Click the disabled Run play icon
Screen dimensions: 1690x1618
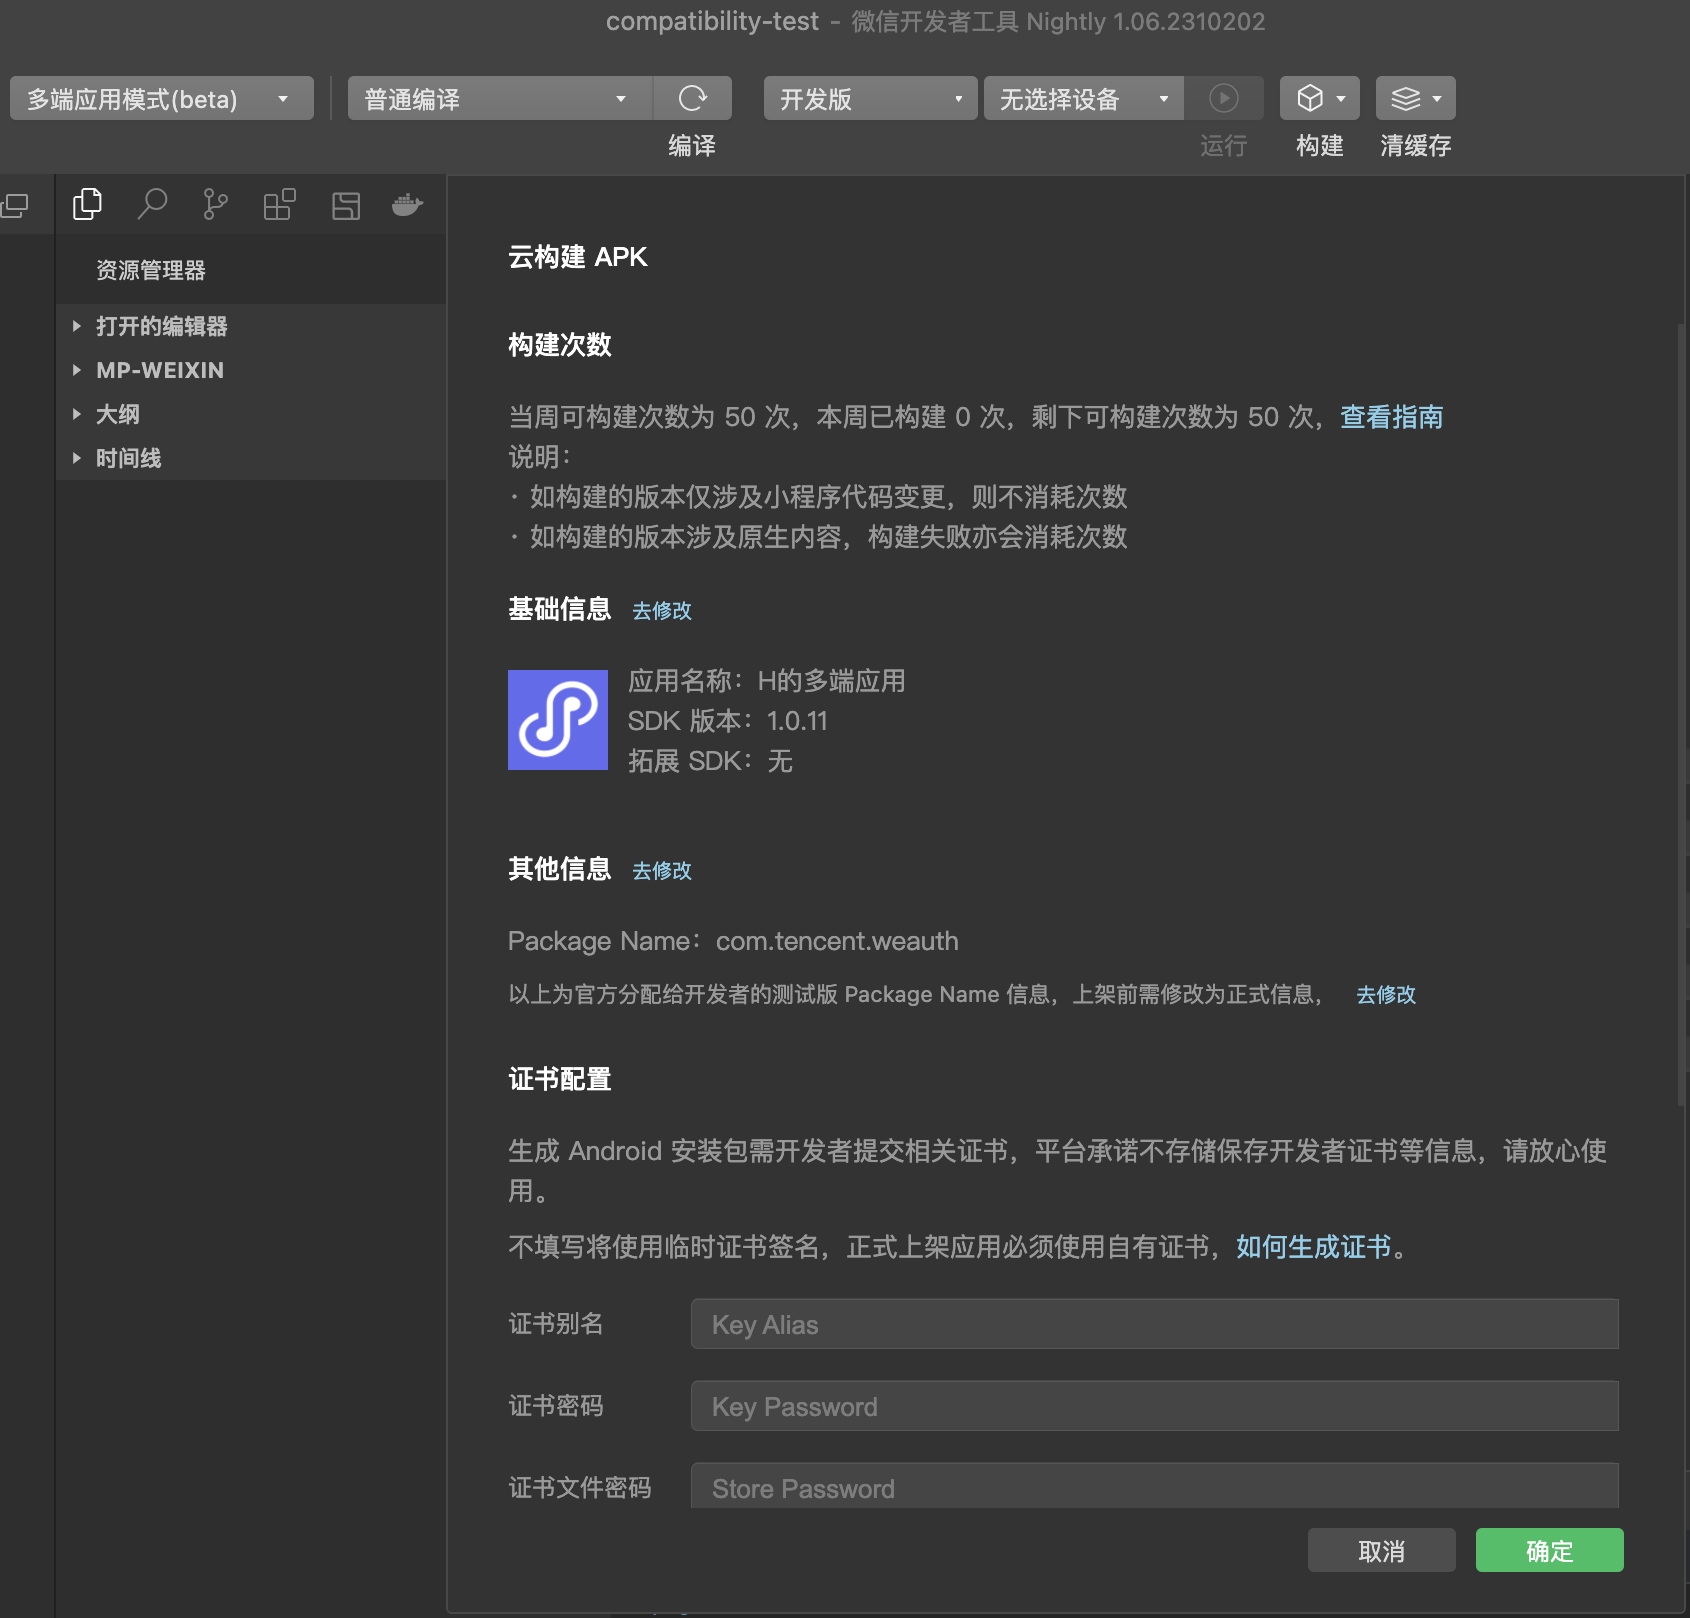click(x=1224, y=98)
